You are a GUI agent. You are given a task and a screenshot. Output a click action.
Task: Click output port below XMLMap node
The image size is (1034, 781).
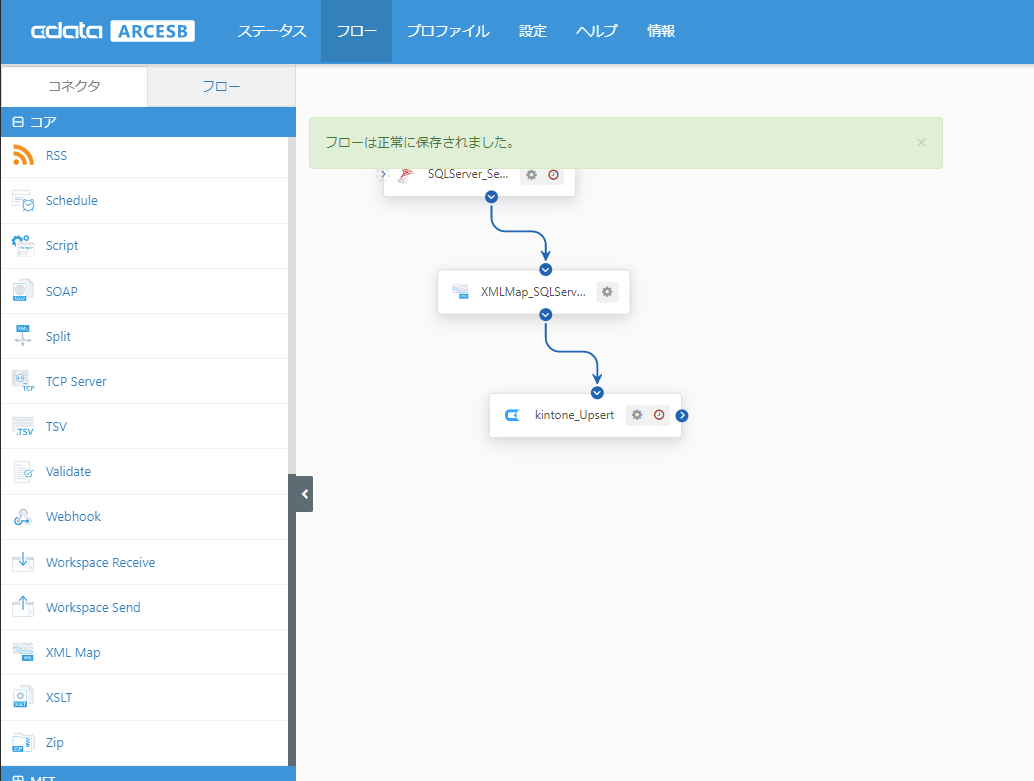(545, 315)
